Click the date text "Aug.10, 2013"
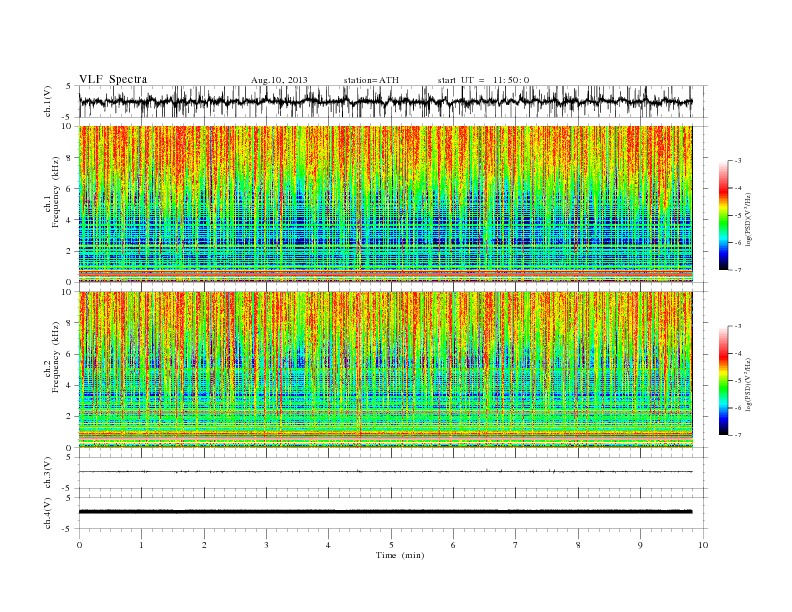Screen dimensions: 792x612 tap(279, 80)
